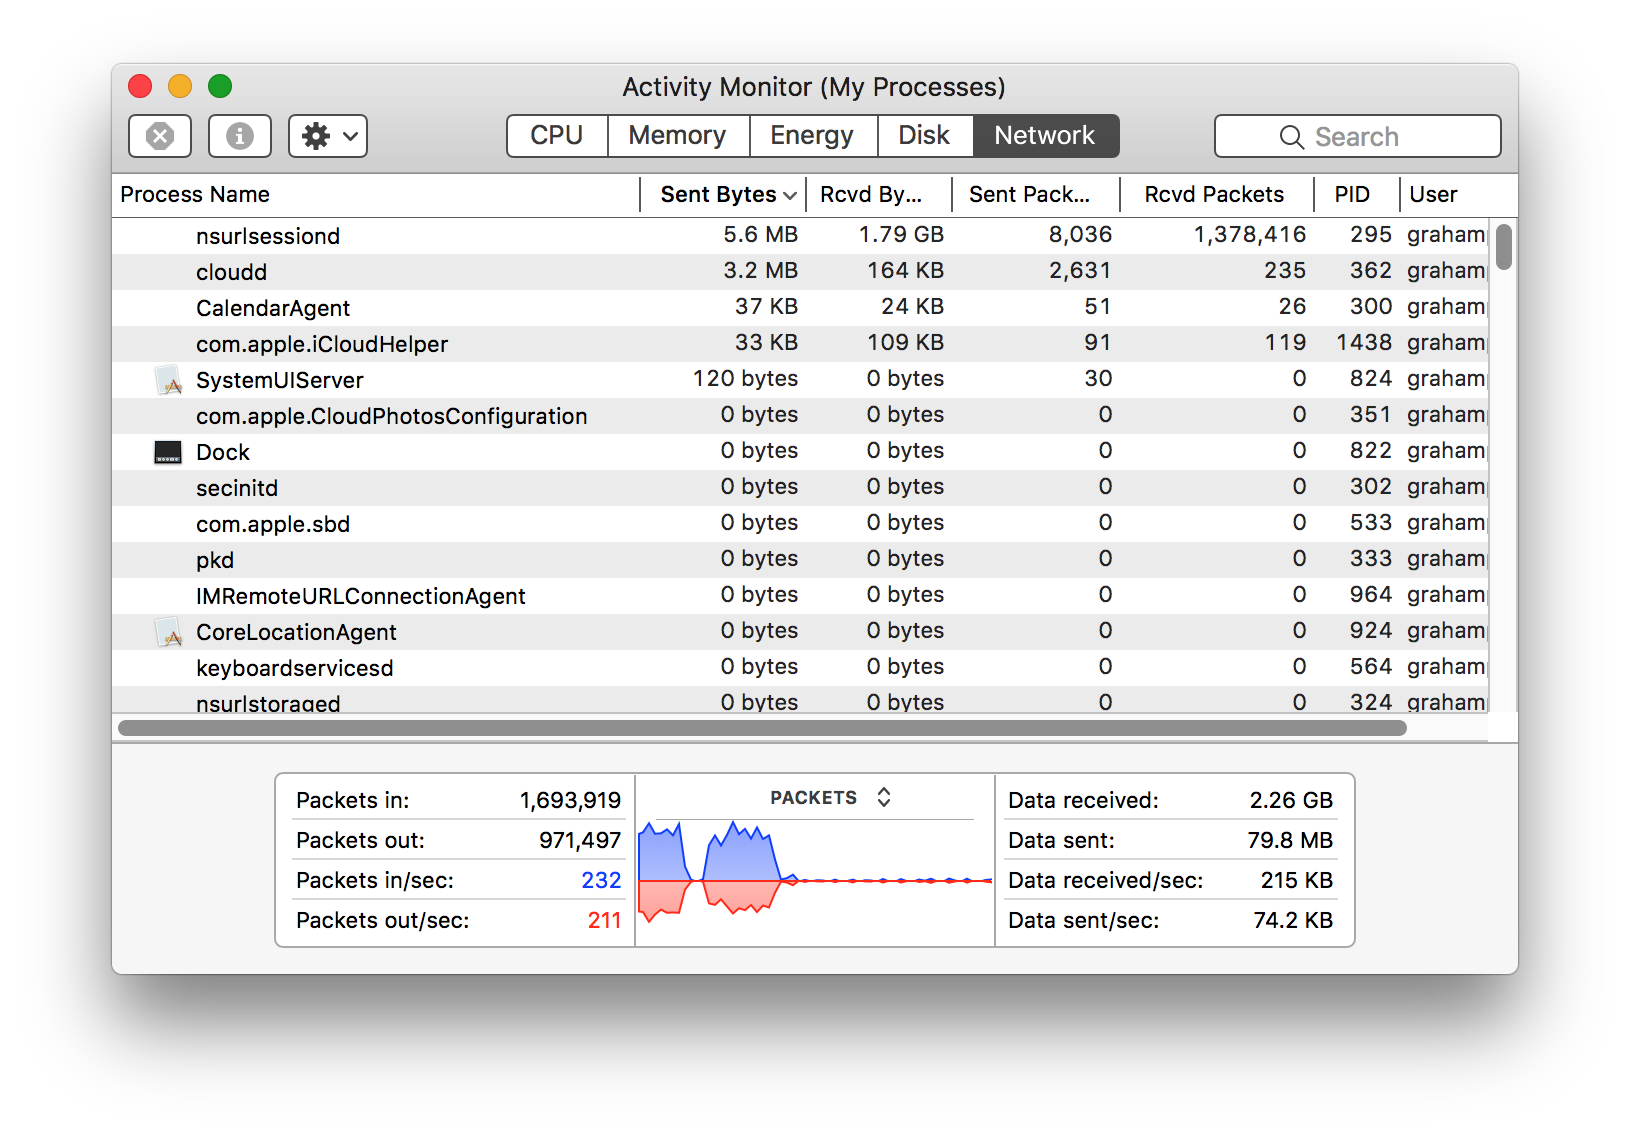The image size is (1630, 1134).
Task: Sort by PID column header
Action: [1357, 194]
